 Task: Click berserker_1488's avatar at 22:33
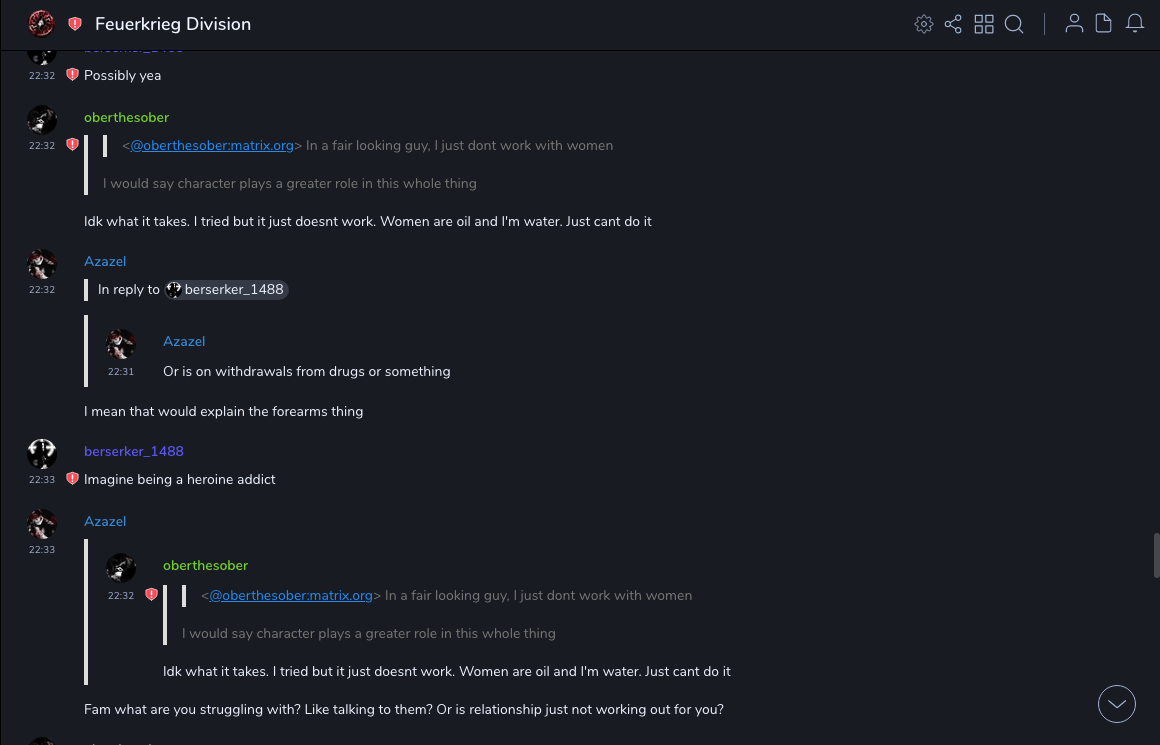tap(42, 454)
